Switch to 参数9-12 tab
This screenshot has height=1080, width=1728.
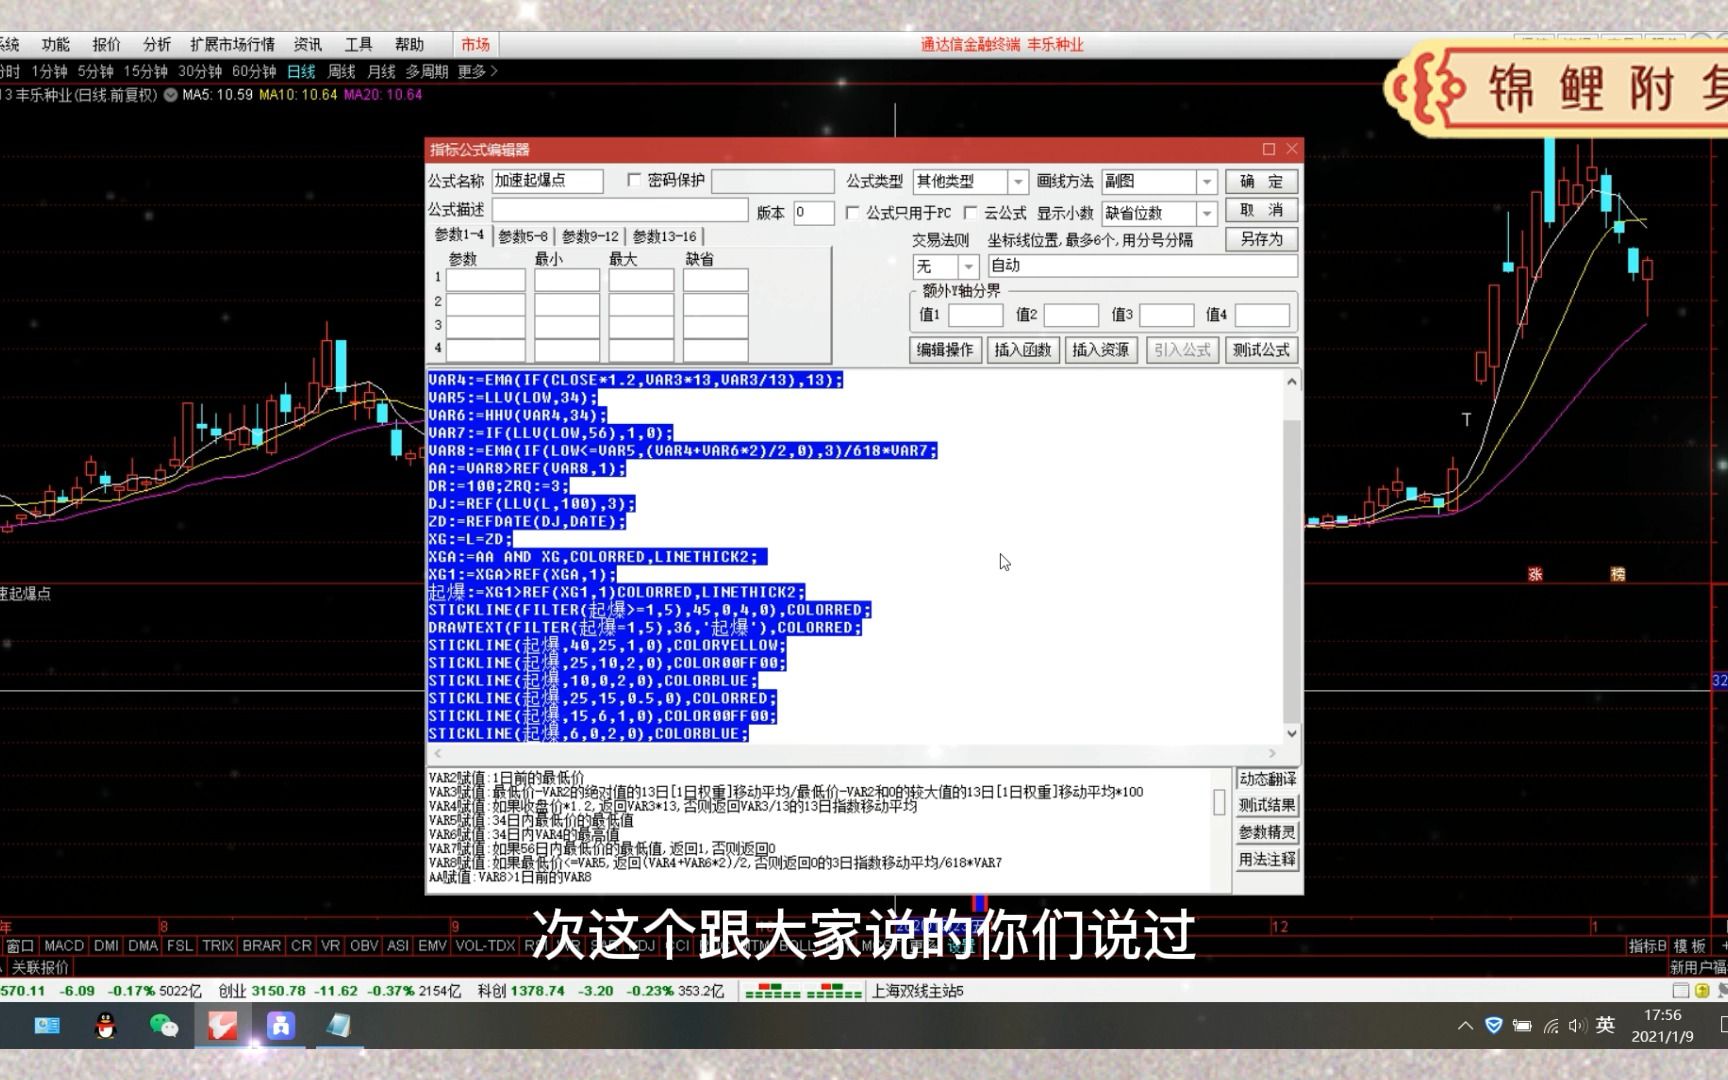point(590,237)
